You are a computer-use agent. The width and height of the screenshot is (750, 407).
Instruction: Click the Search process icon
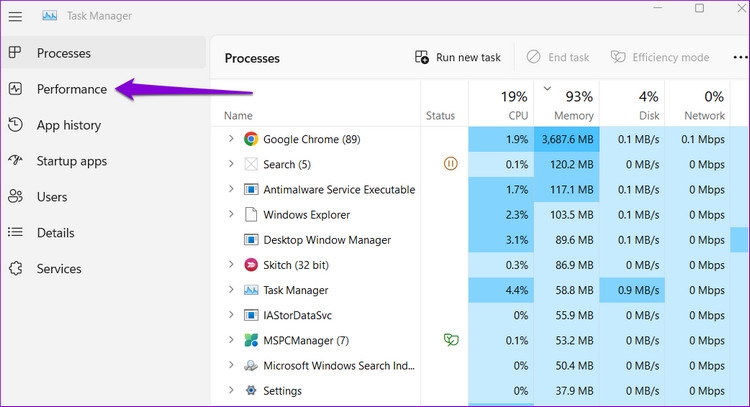click(x=251, y=165)
